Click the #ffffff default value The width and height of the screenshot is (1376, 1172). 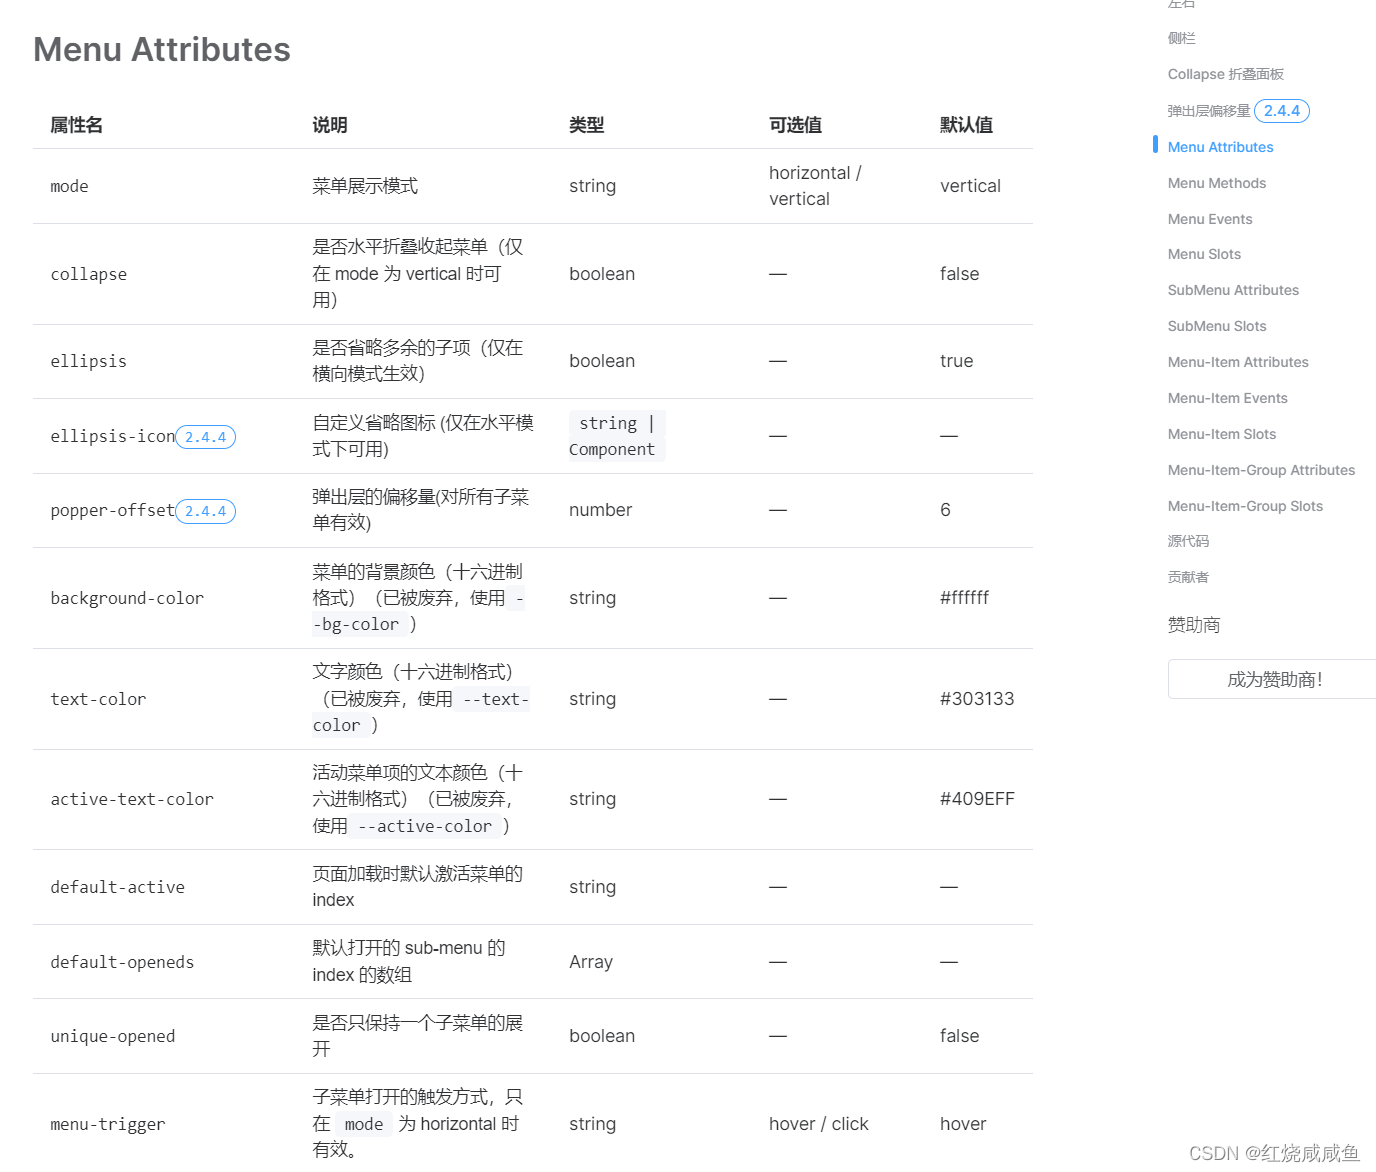[964, 598]
